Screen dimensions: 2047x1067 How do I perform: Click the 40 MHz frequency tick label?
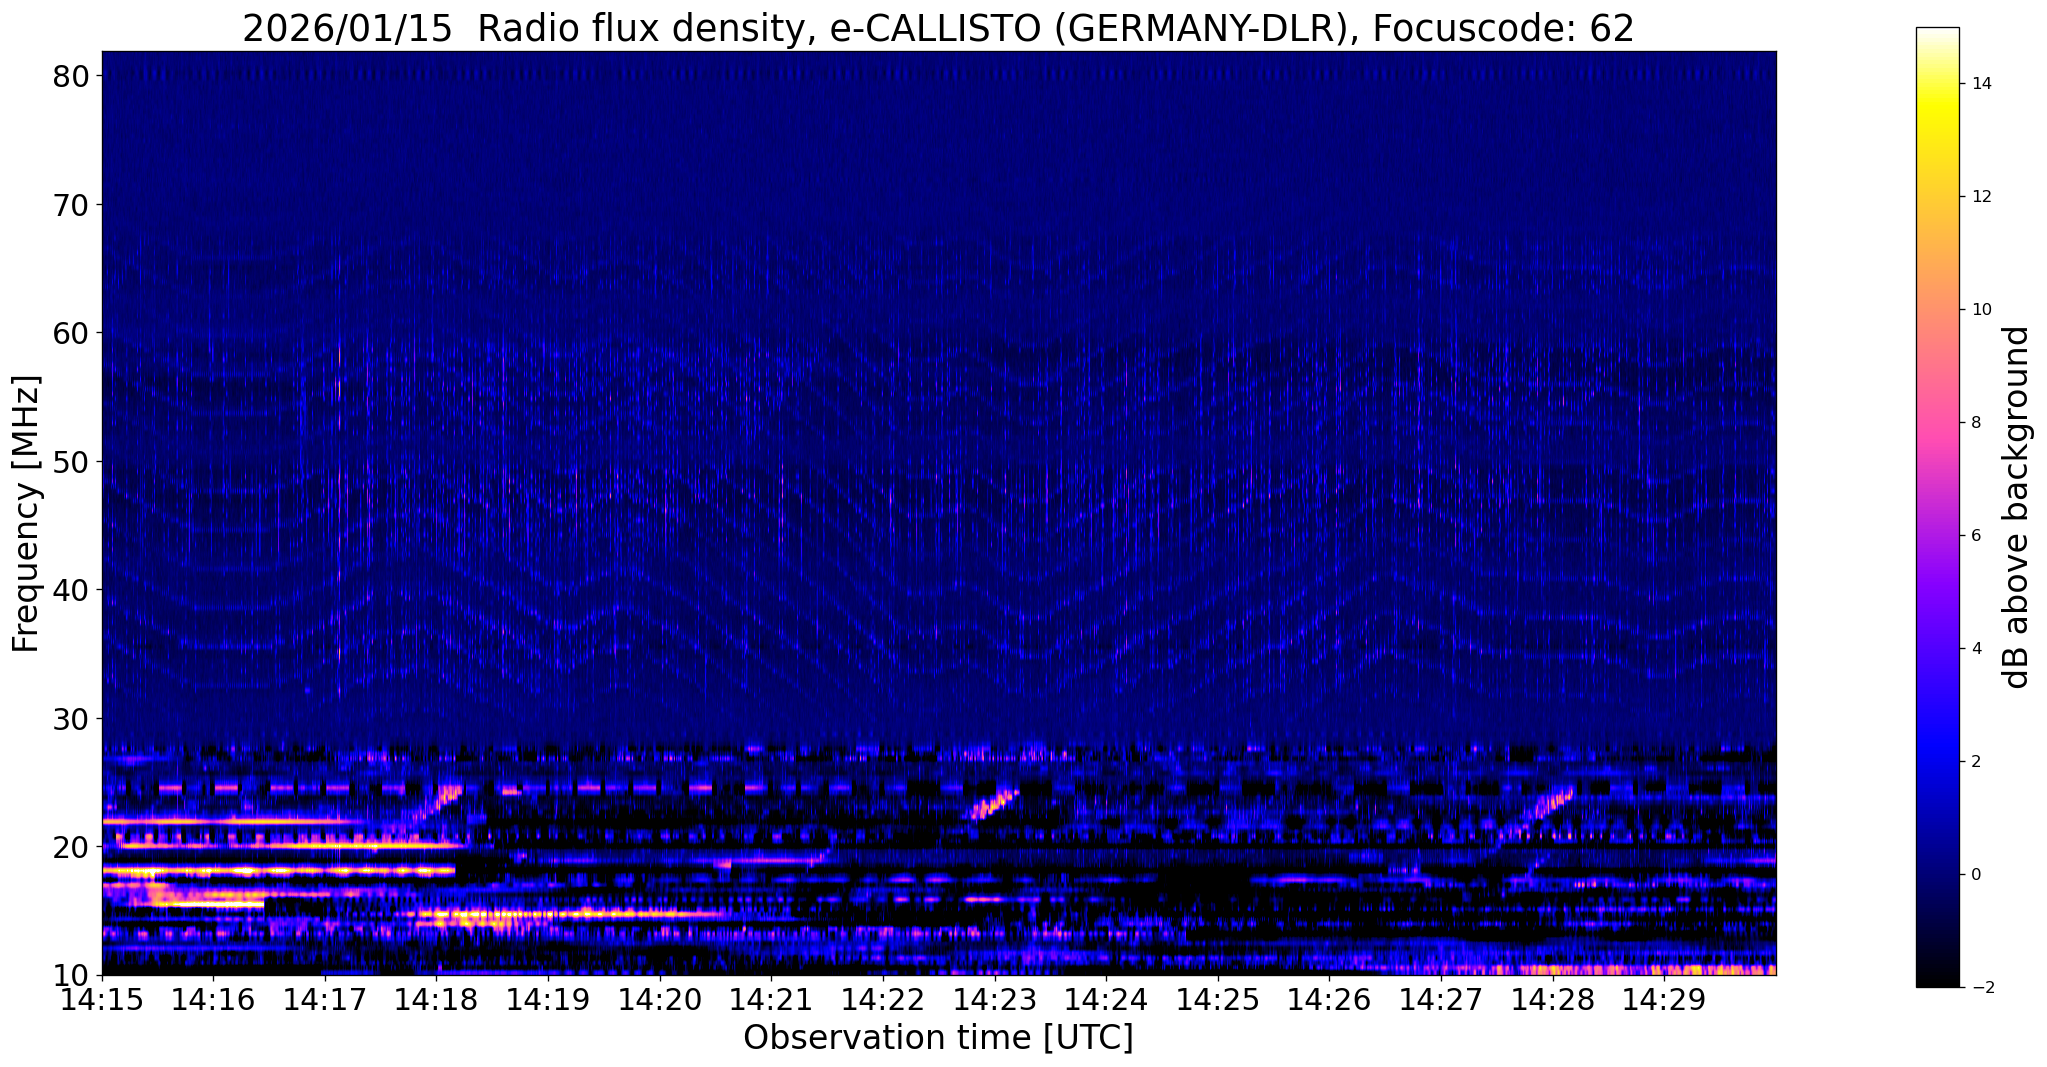pyautogui.click(x=72, y=590)
